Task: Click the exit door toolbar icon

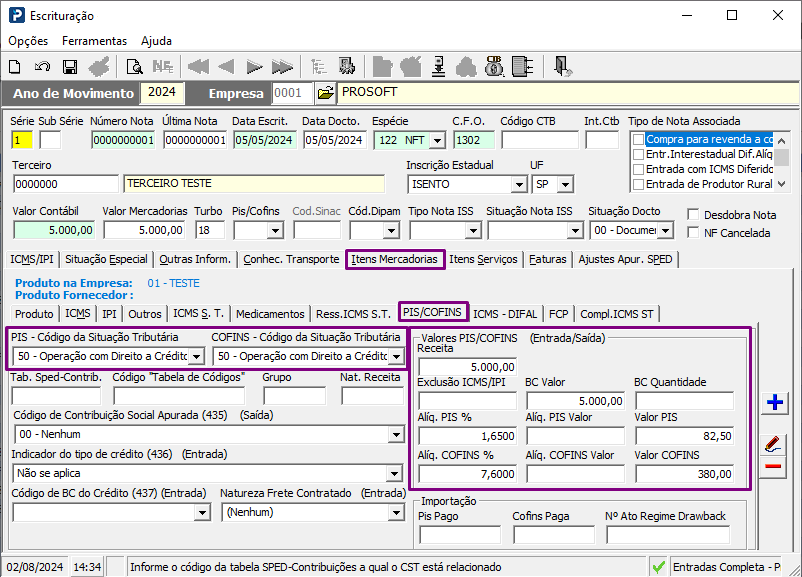Action: (x=563, y=67)
